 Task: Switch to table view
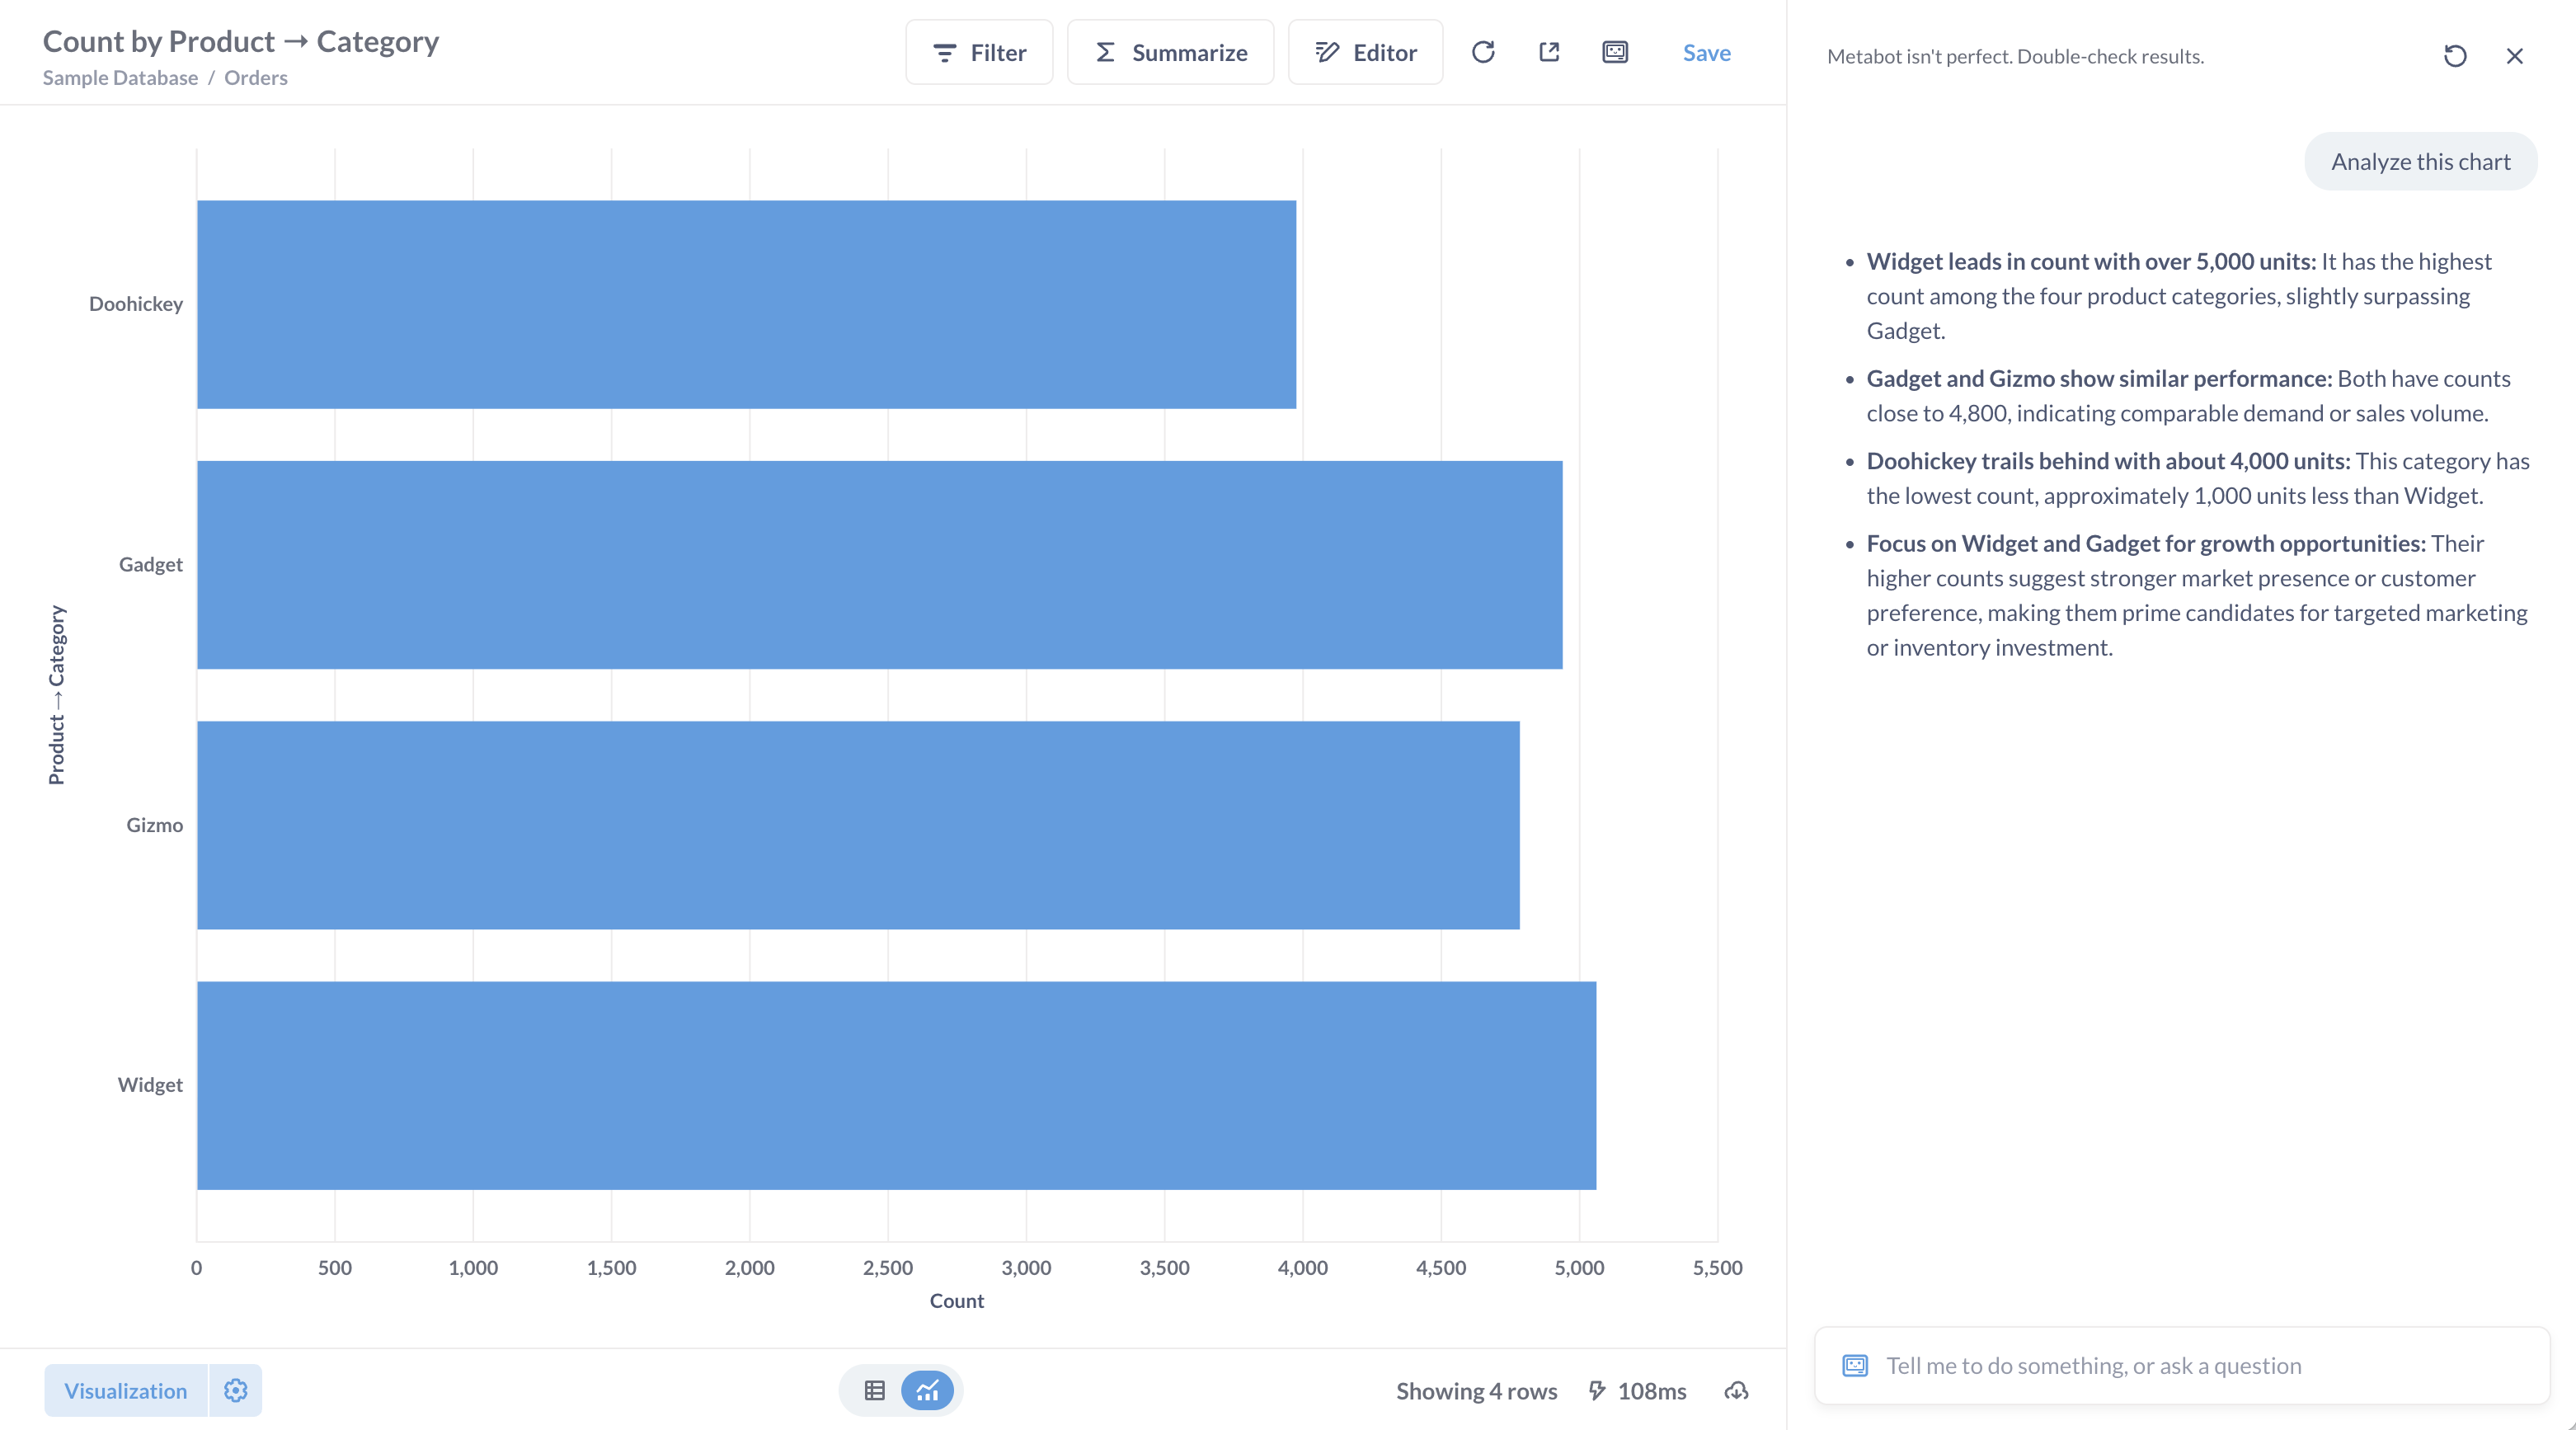point(874,1390)
